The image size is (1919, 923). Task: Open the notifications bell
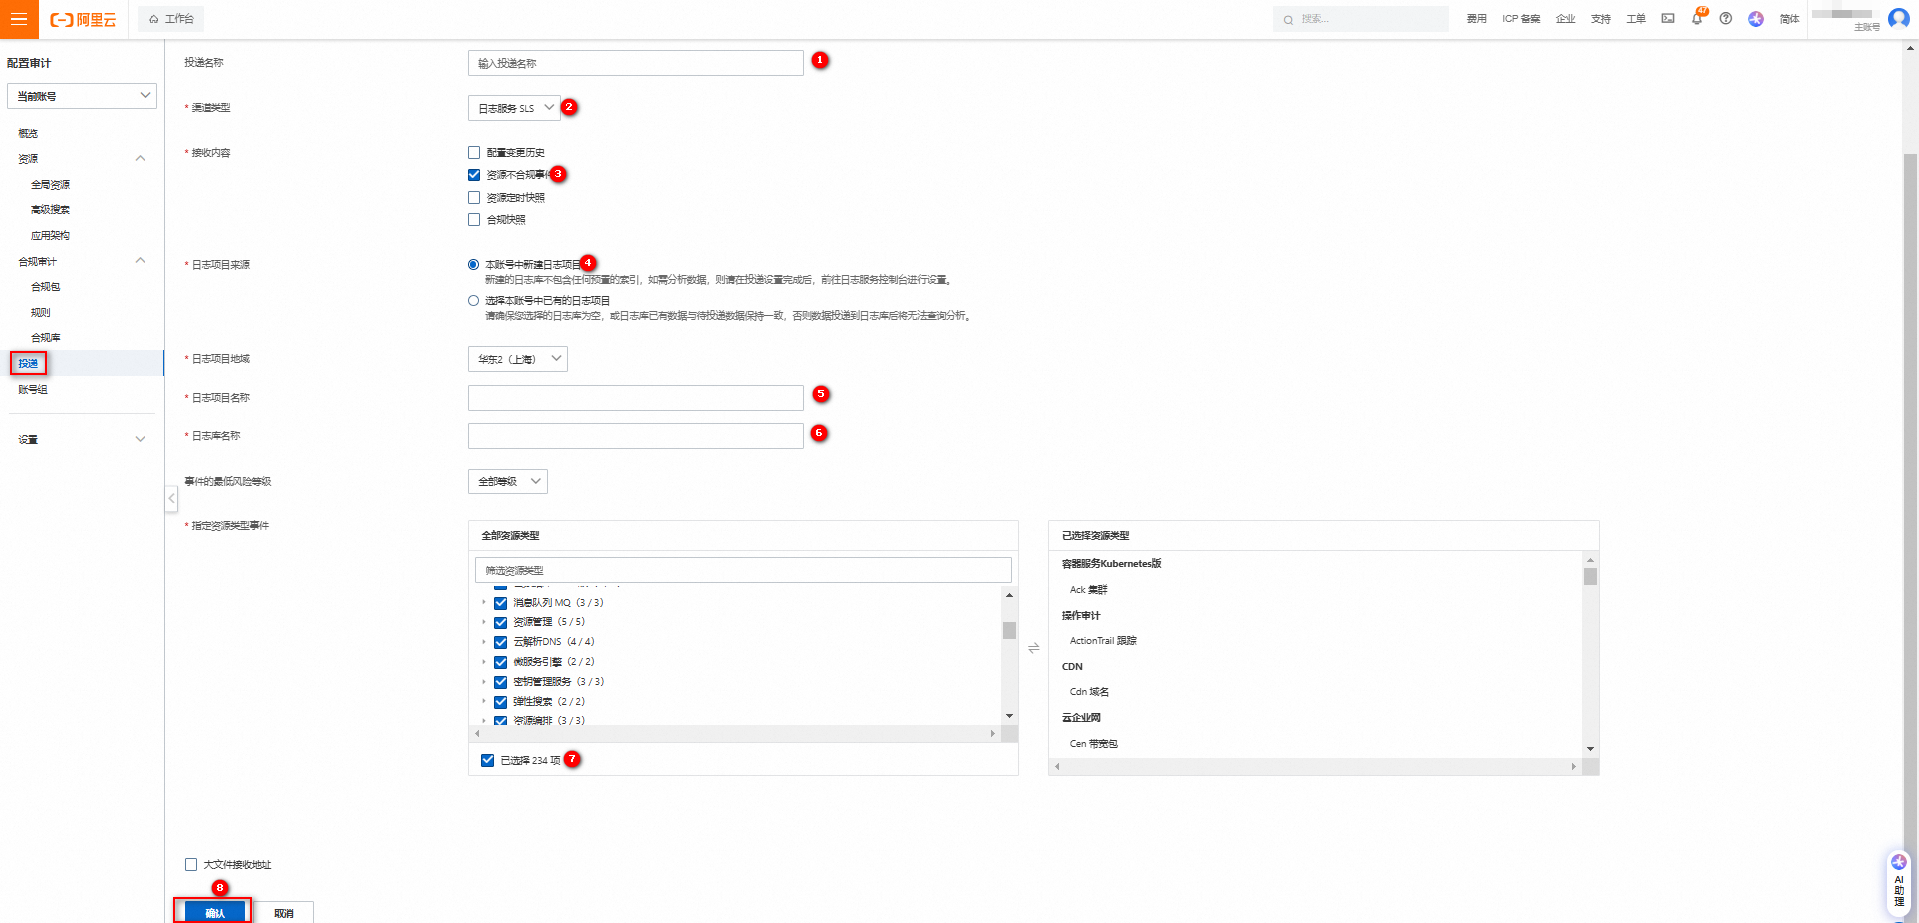pos(1697,19)
